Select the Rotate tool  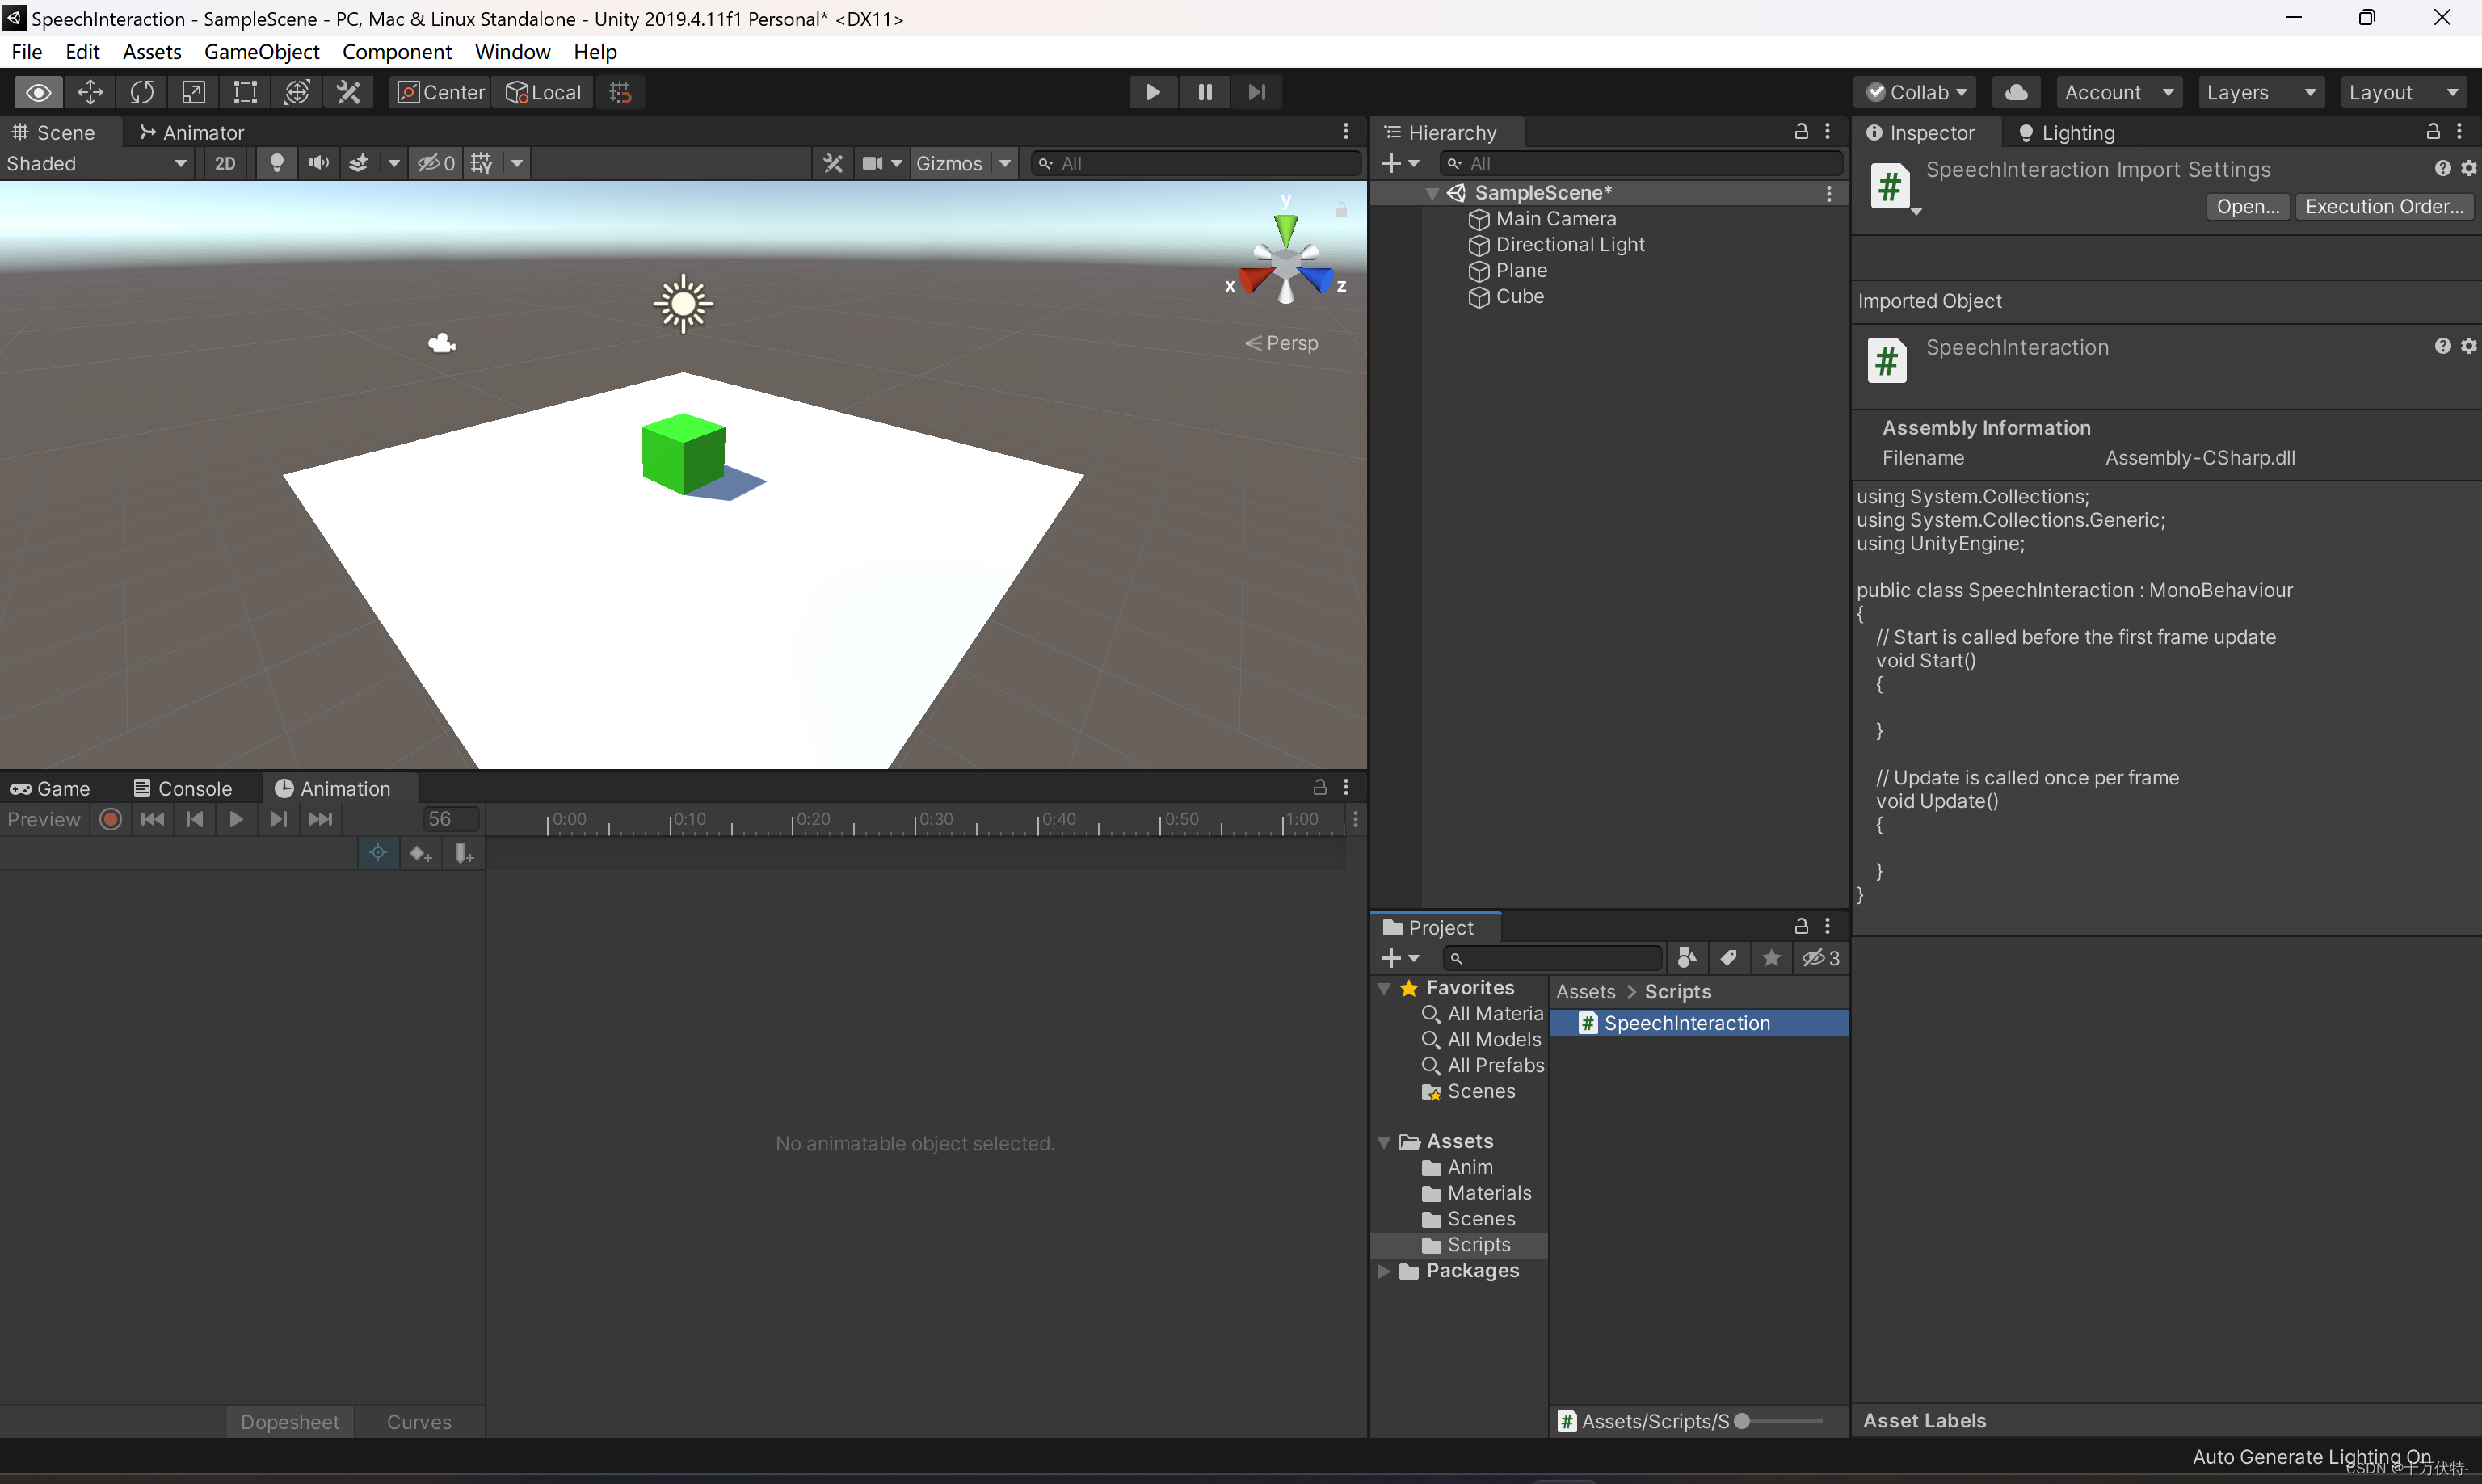click(142, 92)
